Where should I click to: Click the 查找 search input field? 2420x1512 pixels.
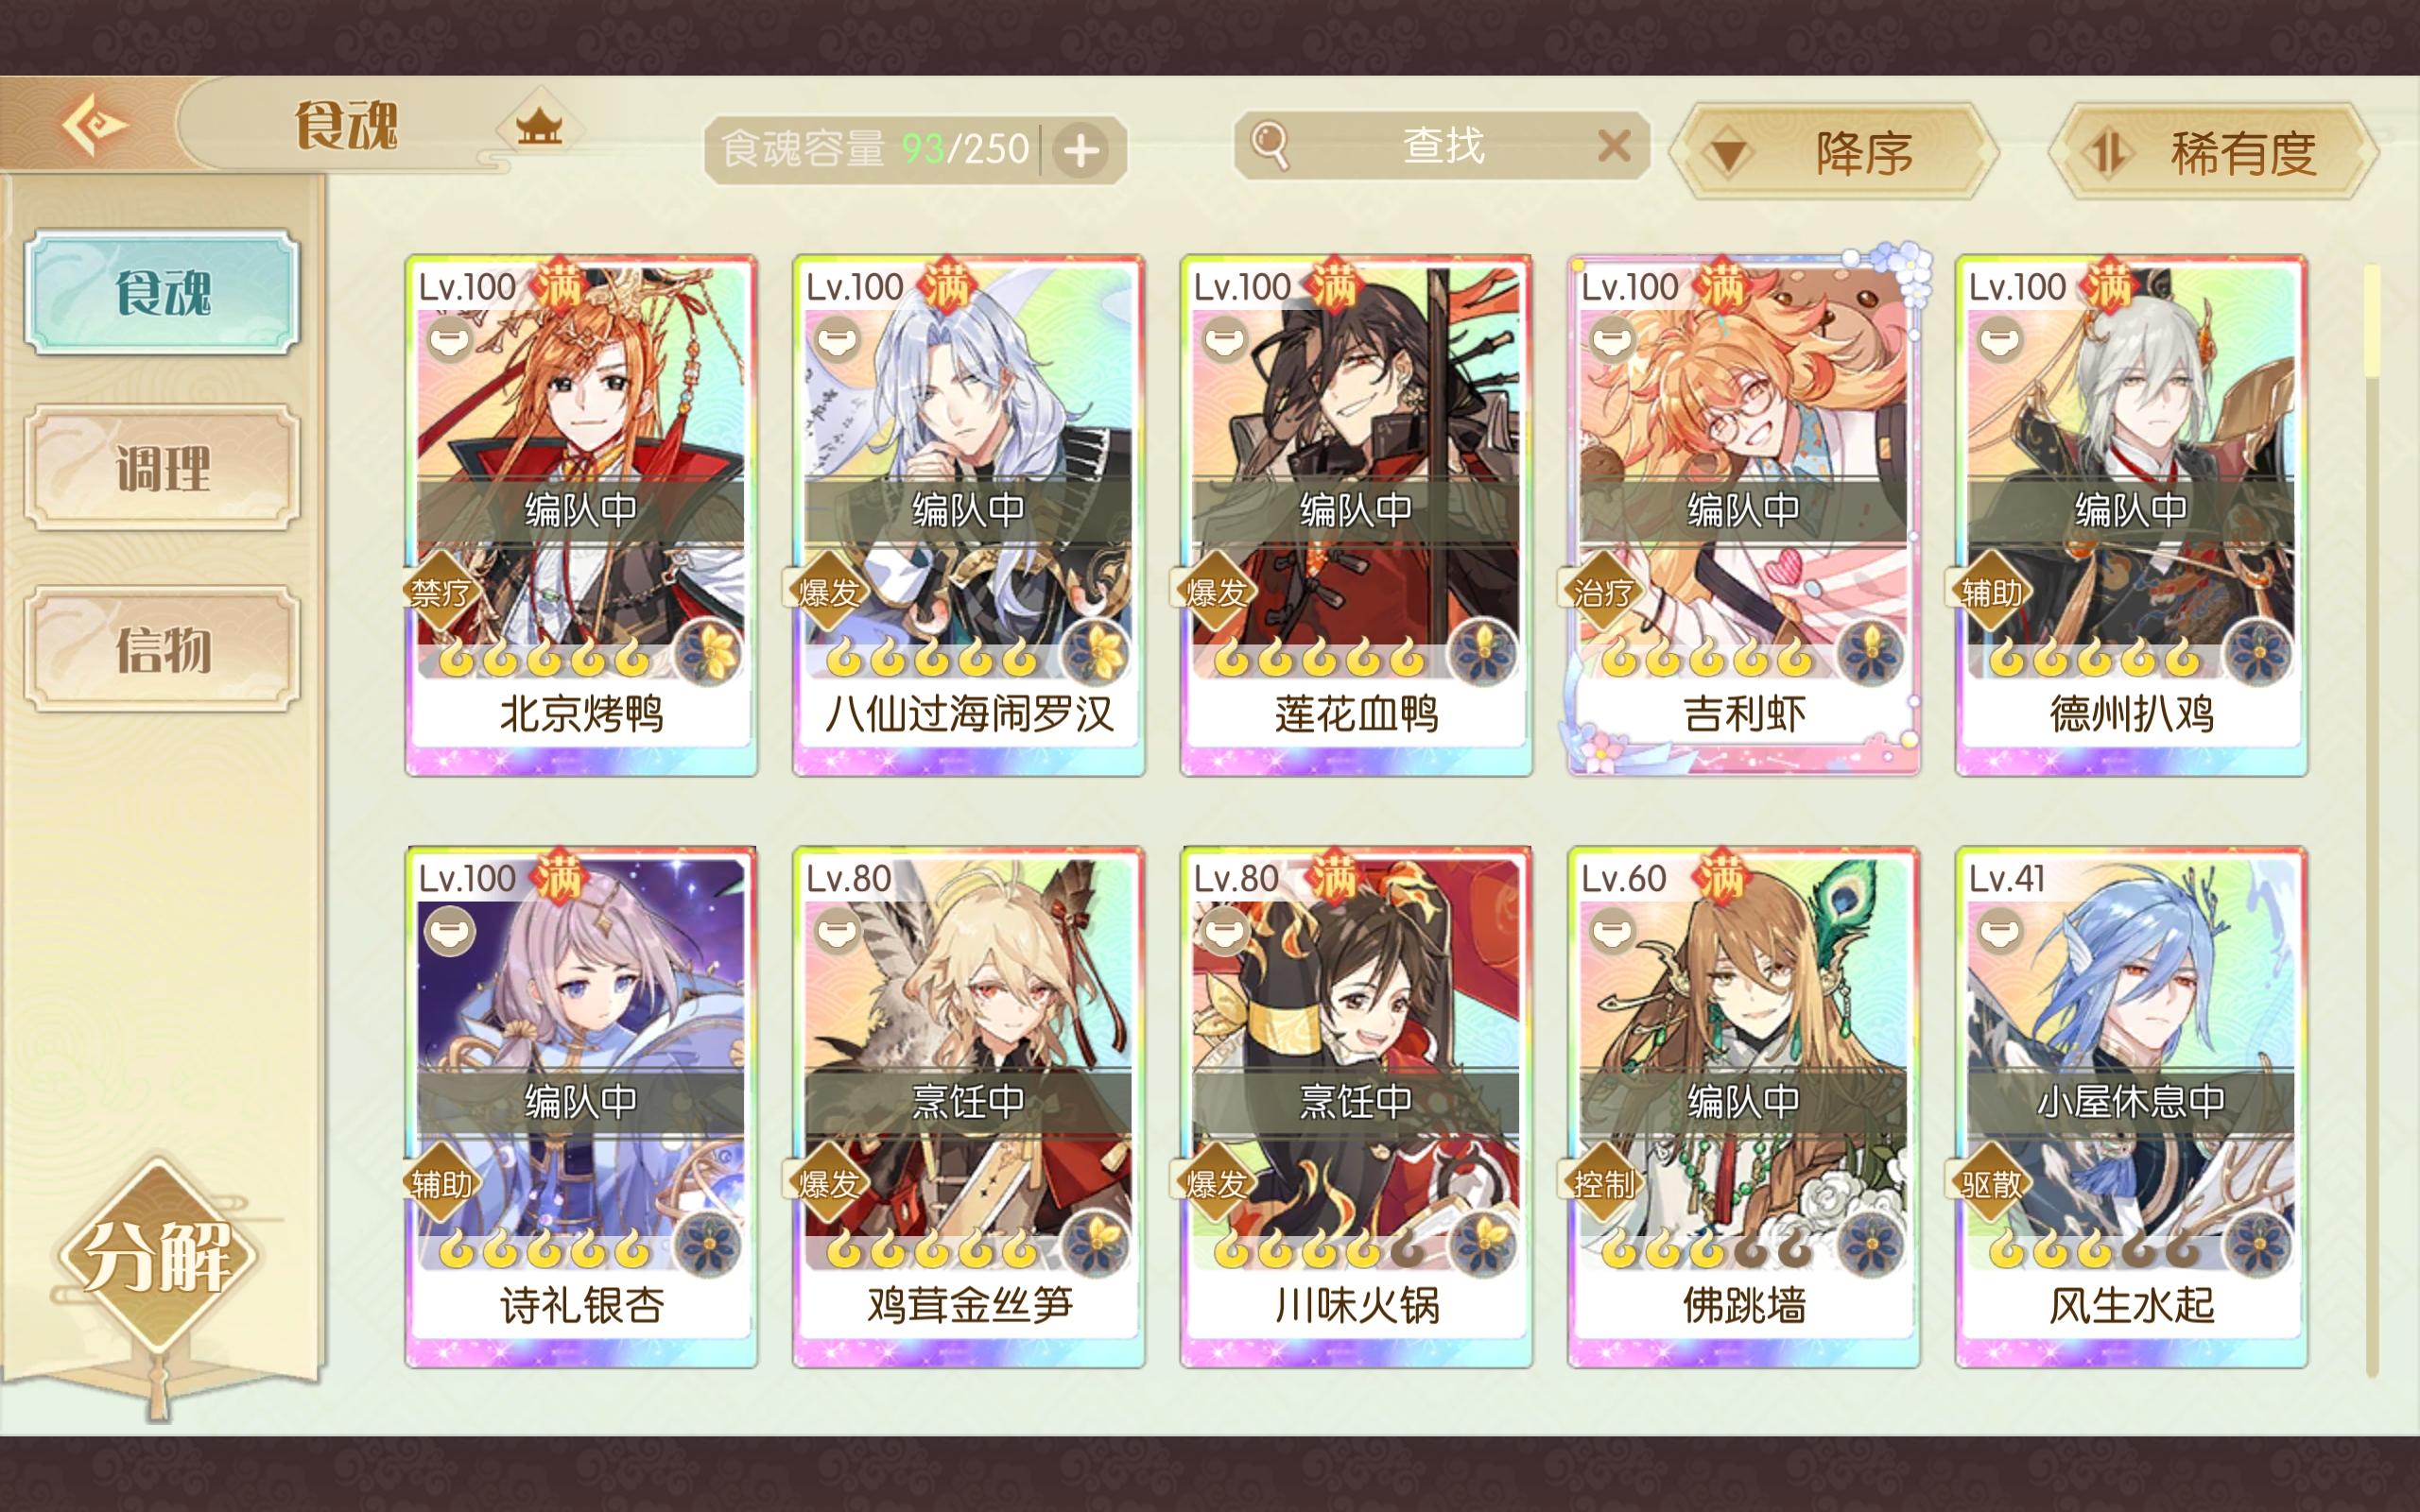(1441, 147)
